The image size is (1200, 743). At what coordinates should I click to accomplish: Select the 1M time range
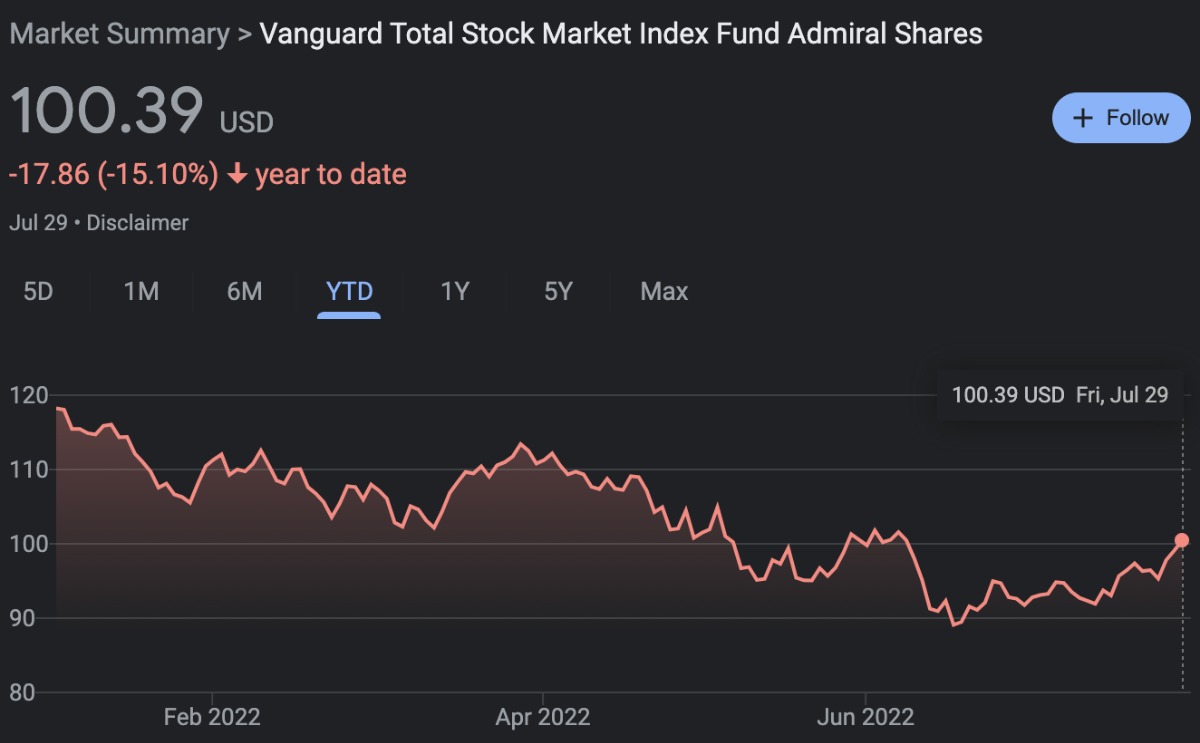pos(141,291)
